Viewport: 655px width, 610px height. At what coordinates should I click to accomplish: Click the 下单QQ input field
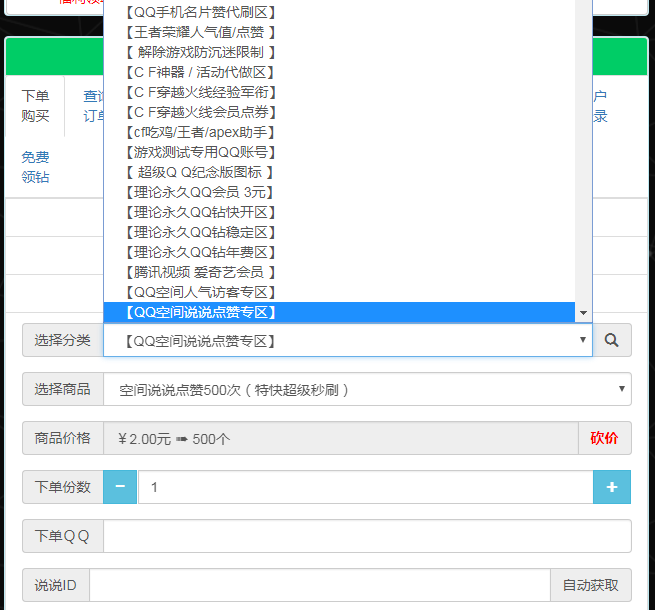coord(367,536)
